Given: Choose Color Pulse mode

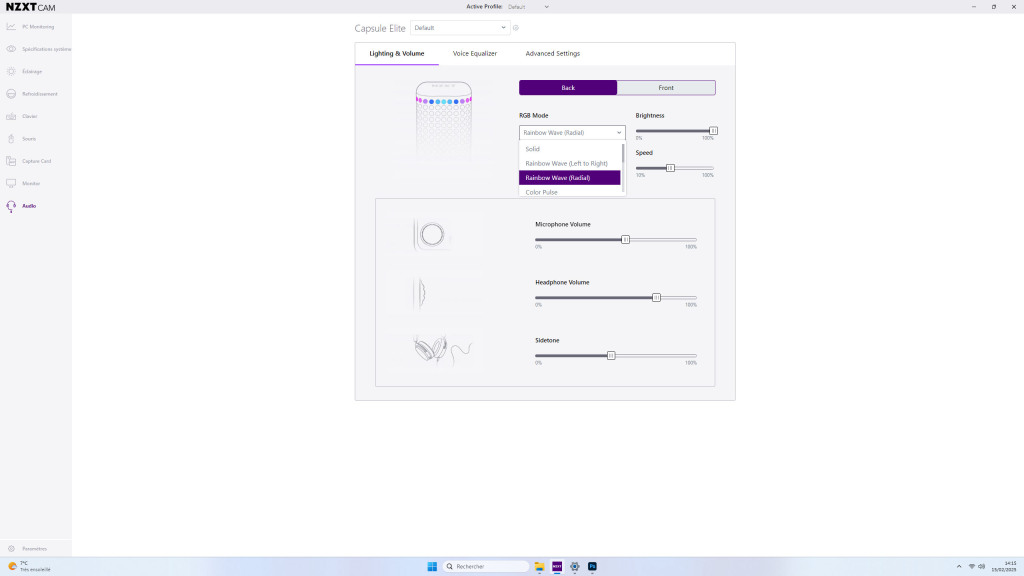Looking at the screenshot, I should pos(569,192).
